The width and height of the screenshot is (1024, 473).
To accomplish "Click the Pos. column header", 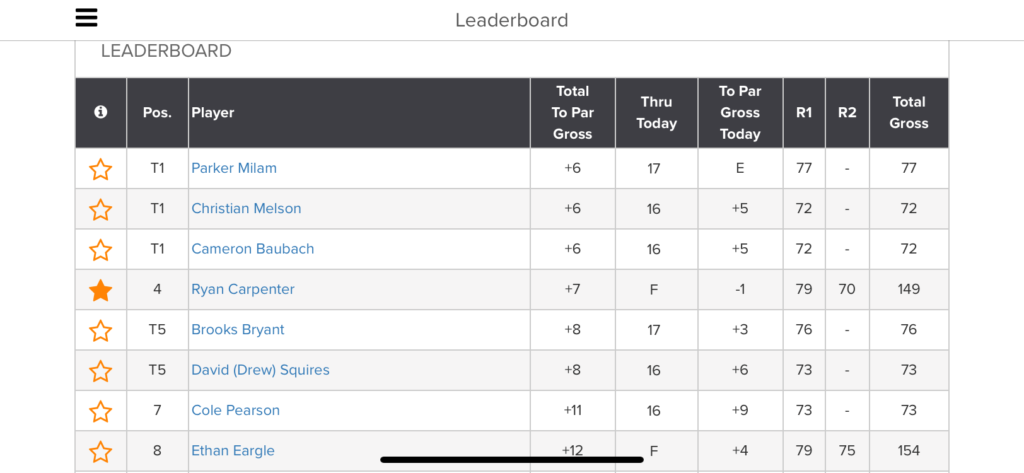I will tap(157, 113).
